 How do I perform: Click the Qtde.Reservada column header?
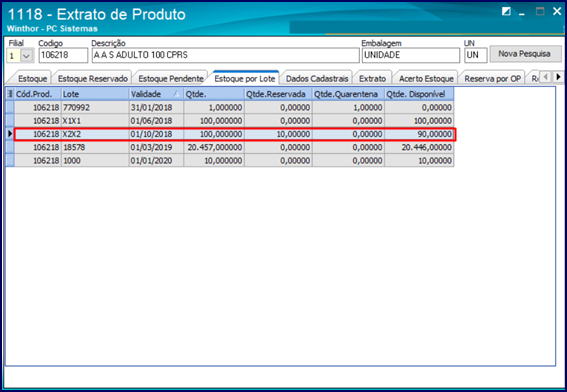pyautogui.click(x=278, y=94)
